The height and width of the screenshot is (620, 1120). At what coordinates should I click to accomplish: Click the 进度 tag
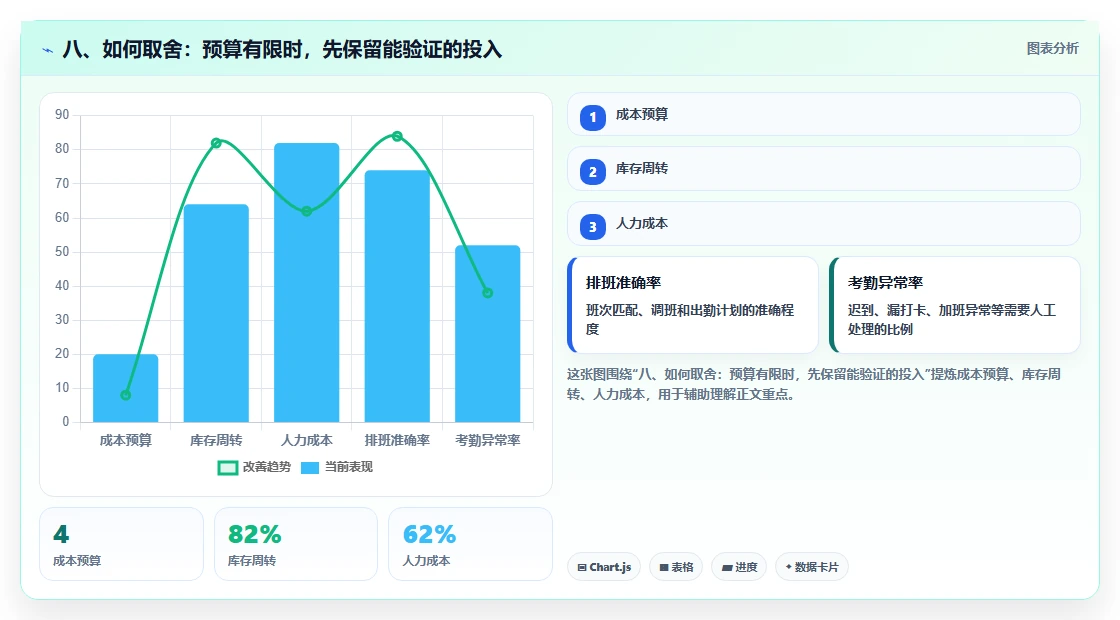click(x=739, y=567)
